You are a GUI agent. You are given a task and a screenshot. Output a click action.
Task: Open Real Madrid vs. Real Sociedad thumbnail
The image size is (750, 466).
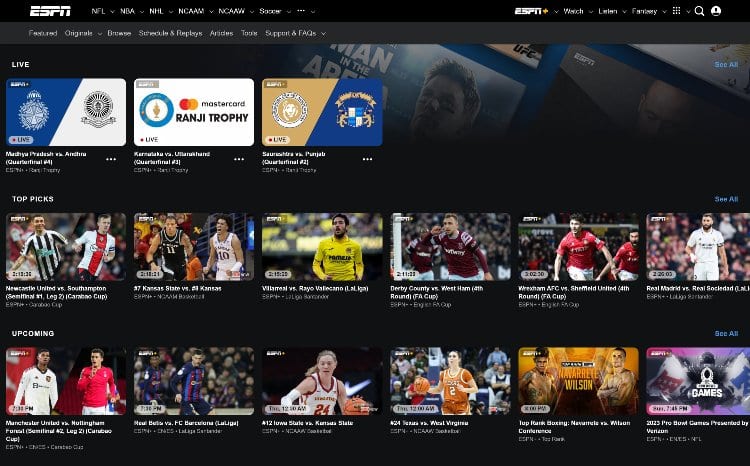point(698,247)
